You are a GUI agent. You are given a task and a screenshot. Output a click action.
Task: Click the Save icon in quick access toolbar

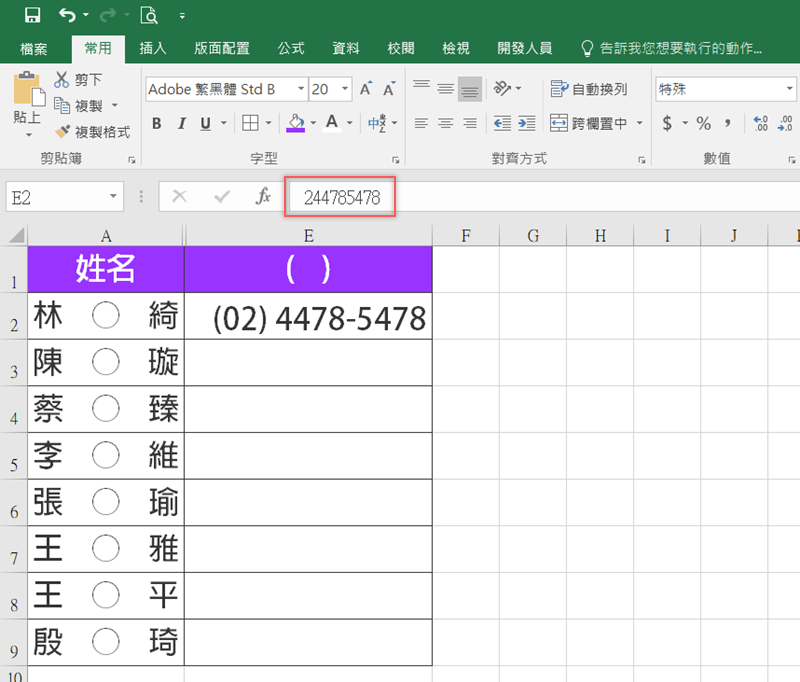tap(32, 15)
